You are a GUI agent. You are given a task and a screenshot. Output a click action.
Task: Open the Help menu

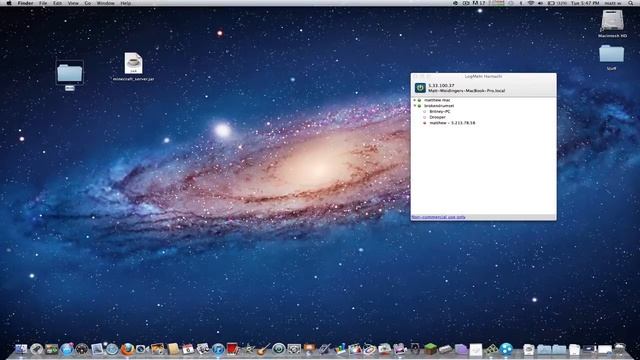(x=126, y=3)
